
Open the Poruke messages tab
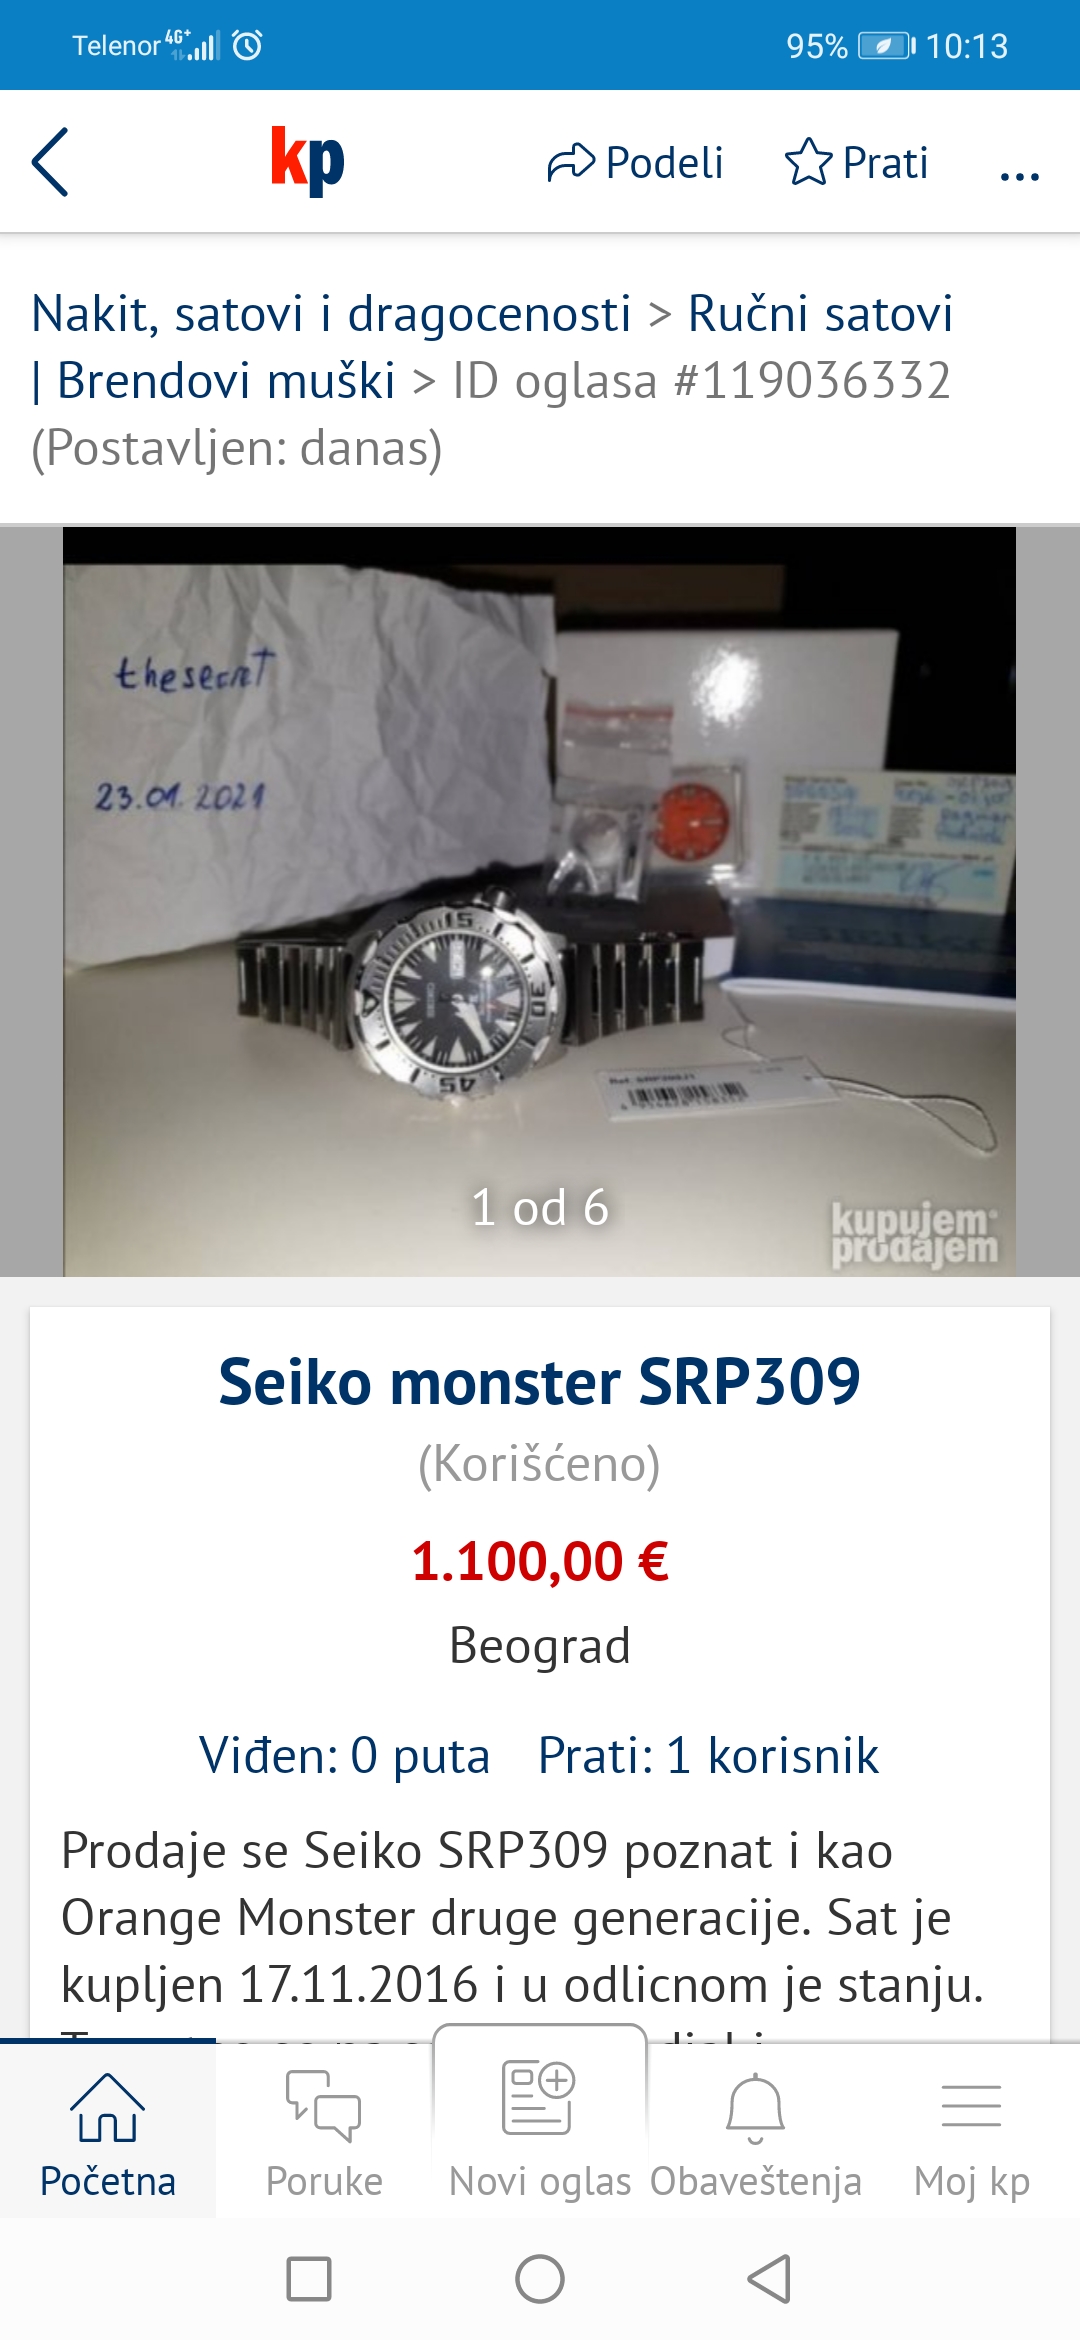pyautogui.click(x=324, y=2132)
